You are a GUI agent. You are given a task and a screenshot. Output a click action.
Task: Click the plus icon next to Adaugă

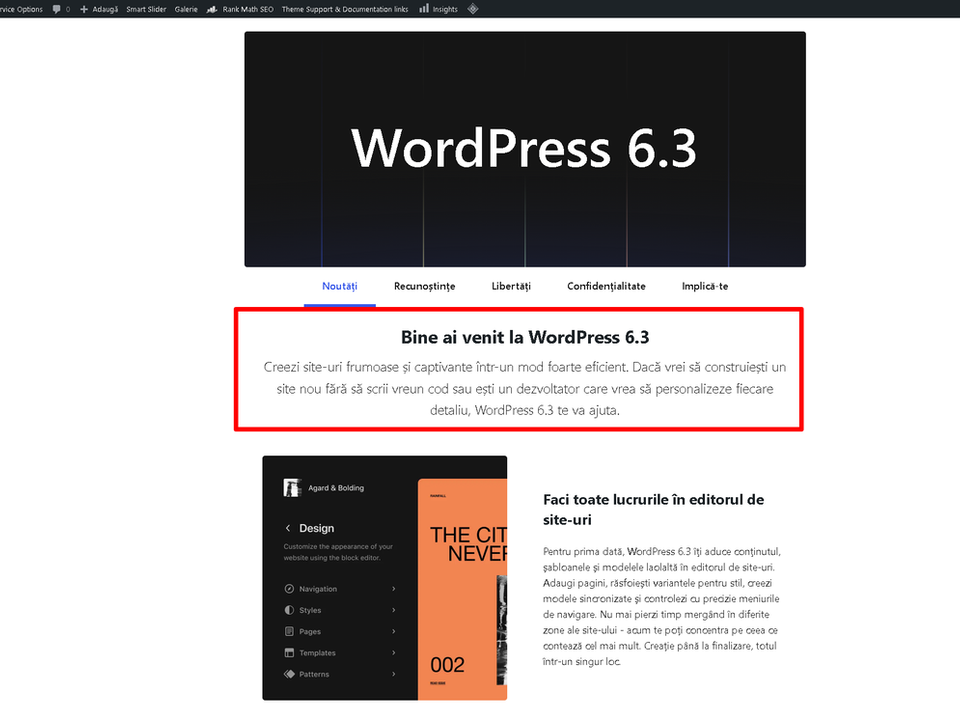[84, 9]
